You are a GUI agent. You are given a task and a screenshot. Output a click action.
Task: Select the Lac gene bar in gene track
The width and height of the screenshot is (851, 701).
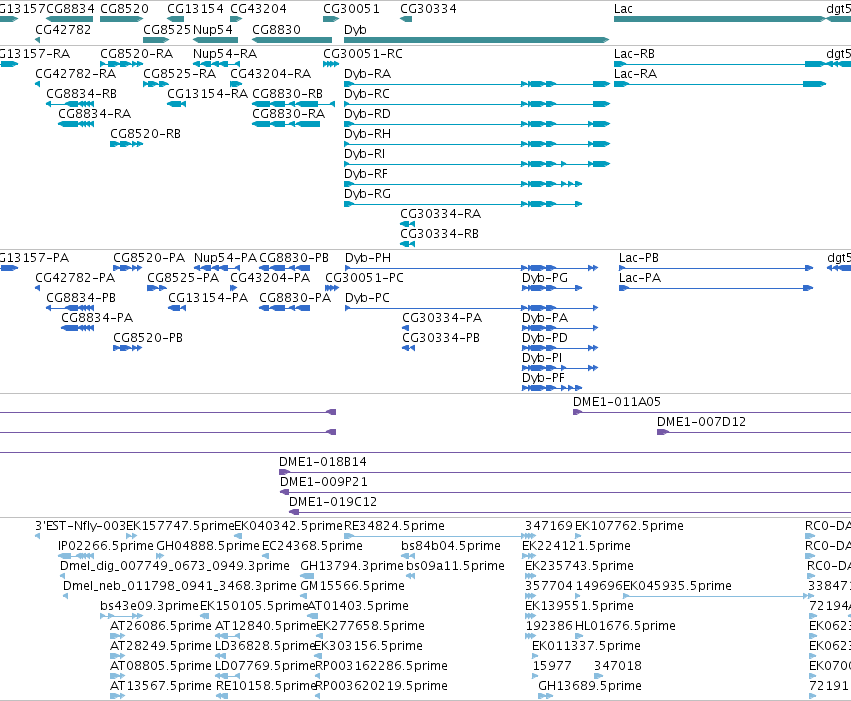(720, 19)
